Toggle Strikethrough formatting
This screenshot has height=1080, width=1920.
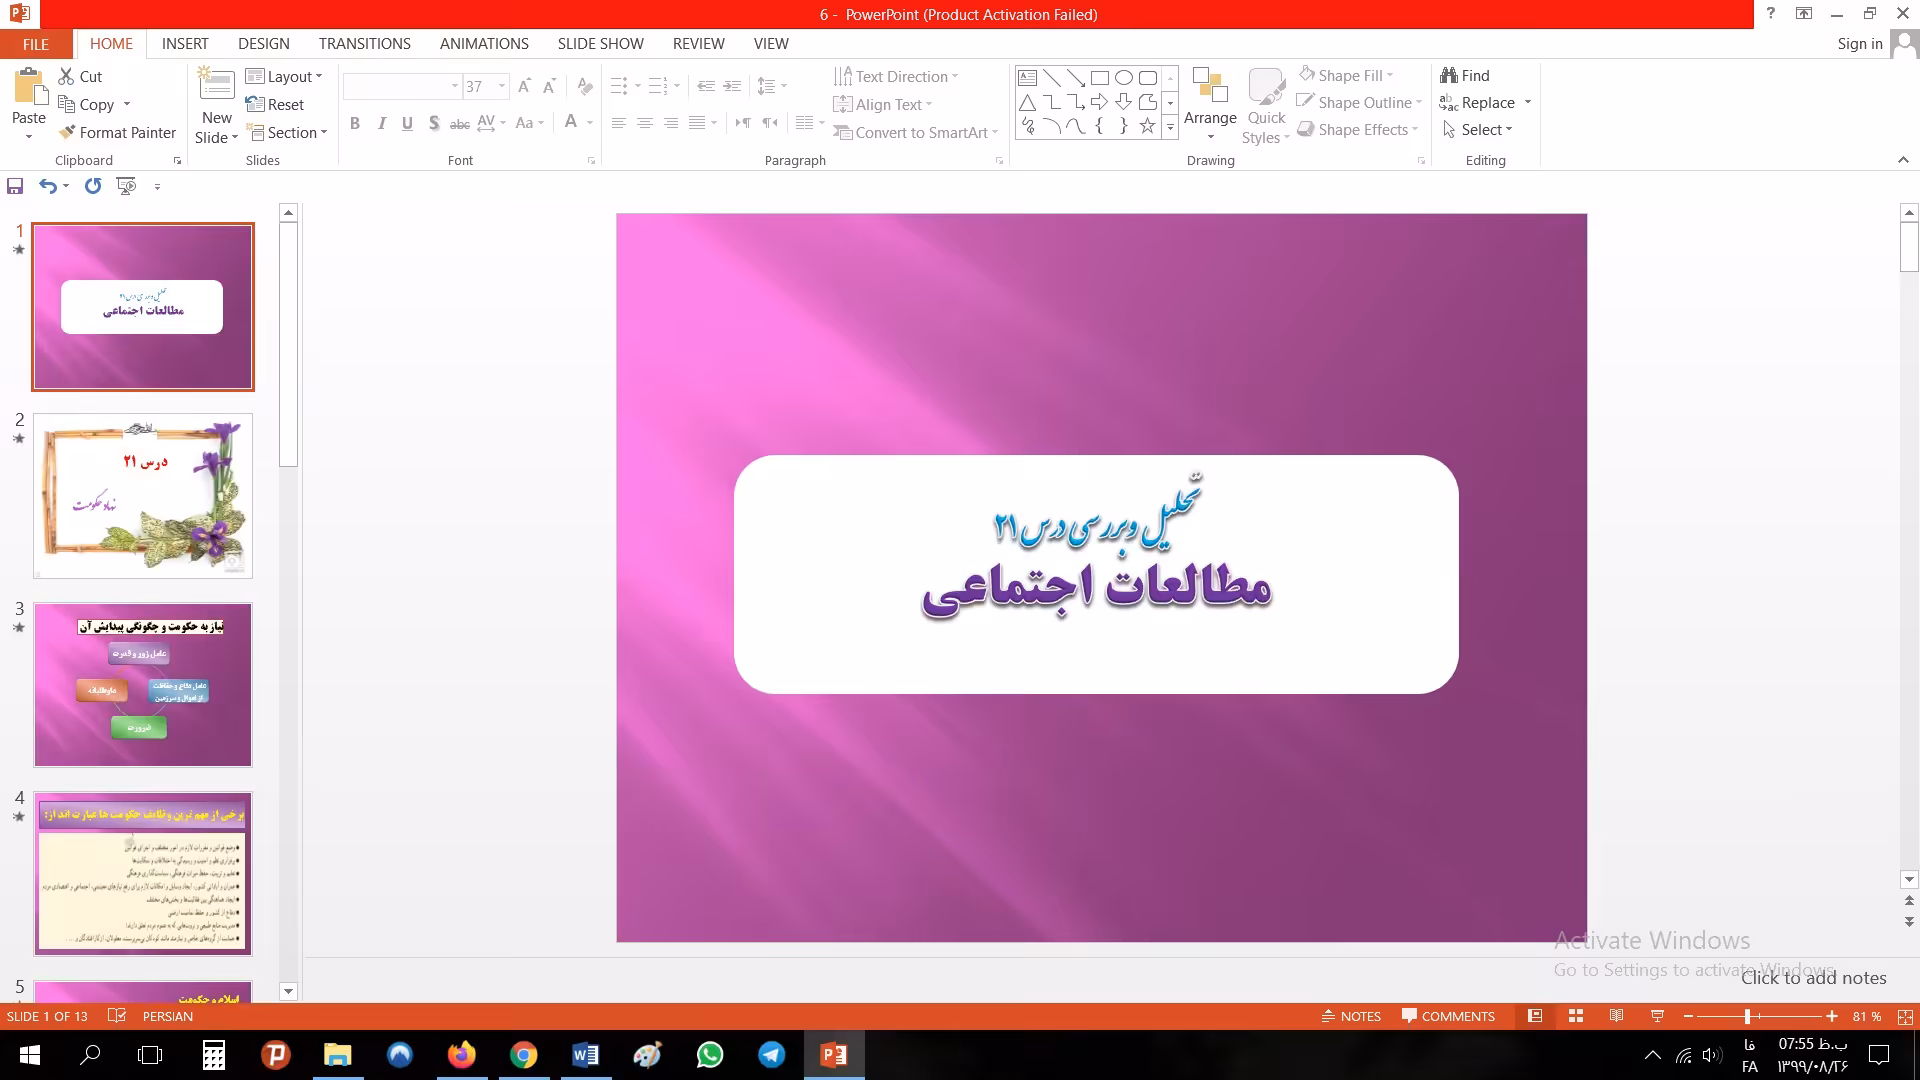pos(459,123)
